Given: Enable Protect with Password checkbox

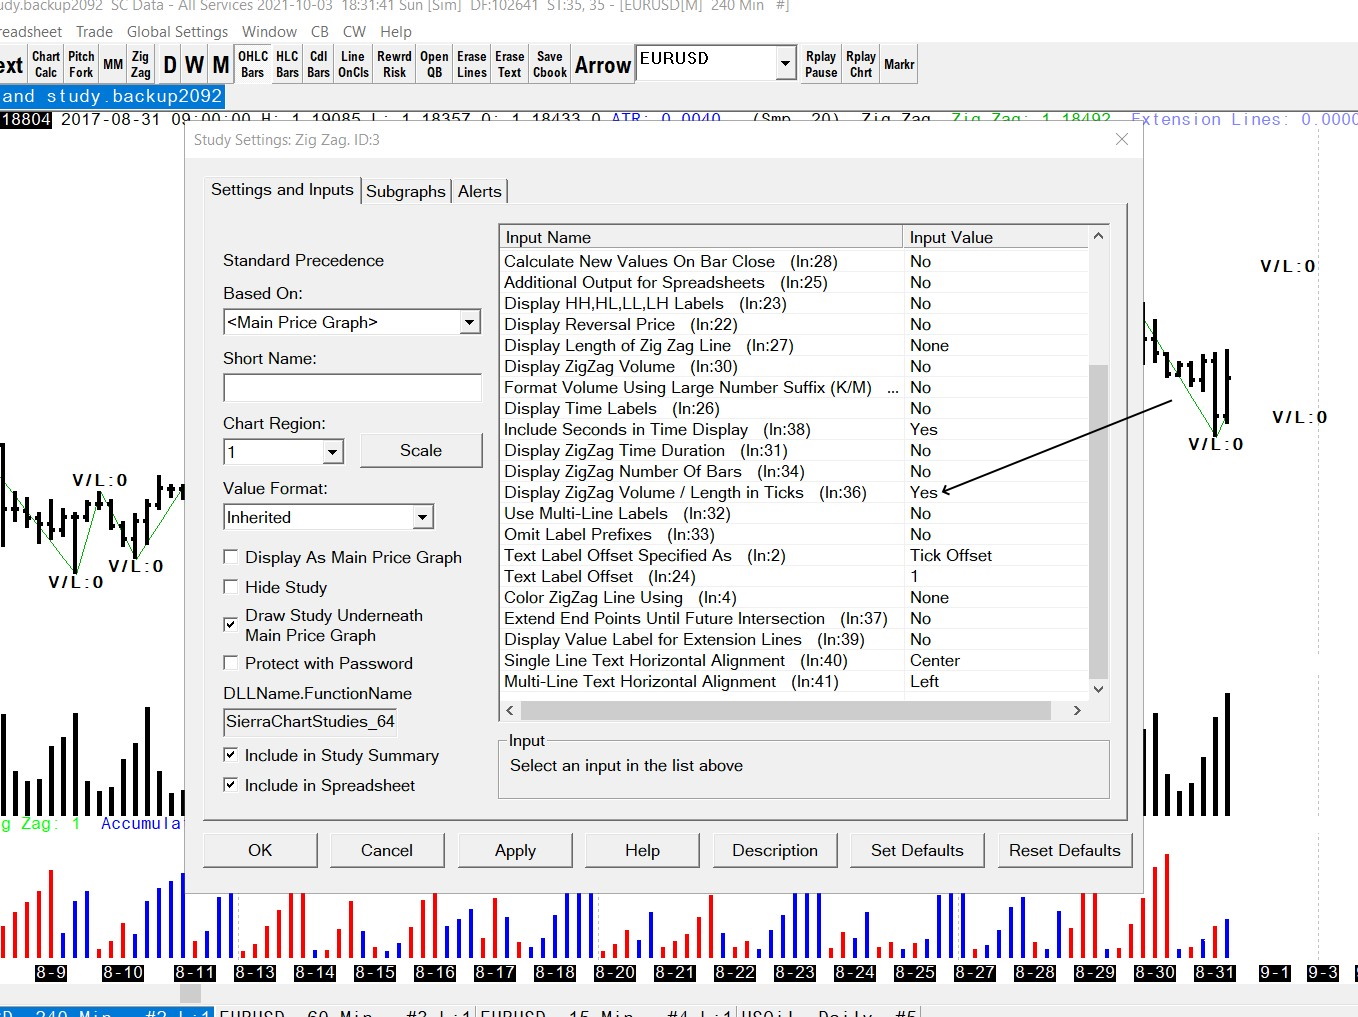Looking at the screenshot, I should click(231, 663).
